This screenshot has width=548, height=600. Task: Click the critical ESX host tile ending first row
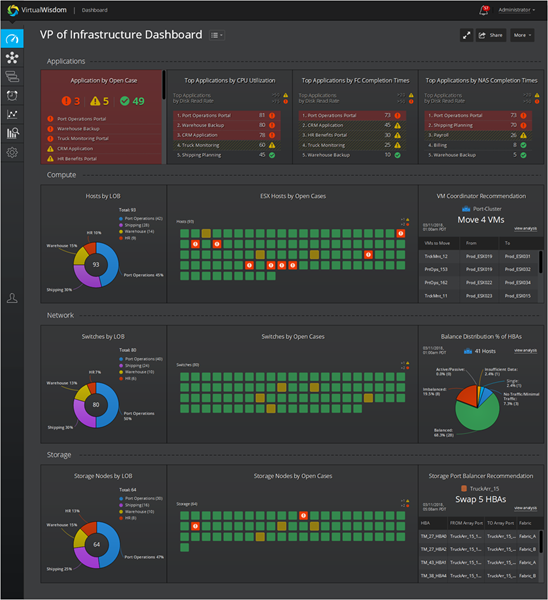(401, 233)
